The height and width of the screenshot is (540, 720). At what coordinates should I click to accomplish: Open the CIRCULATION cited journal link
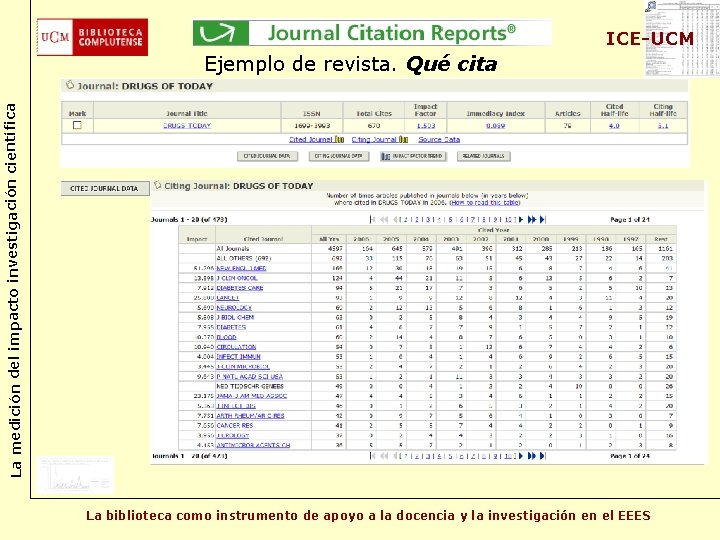click(x=236, y=347)
